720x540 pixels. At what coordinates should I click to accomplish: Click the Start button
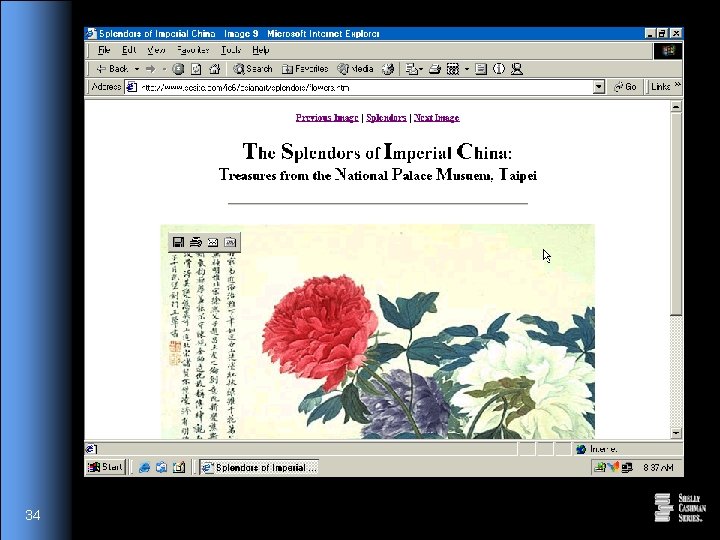pyautogui.click(x=106, y=467)
